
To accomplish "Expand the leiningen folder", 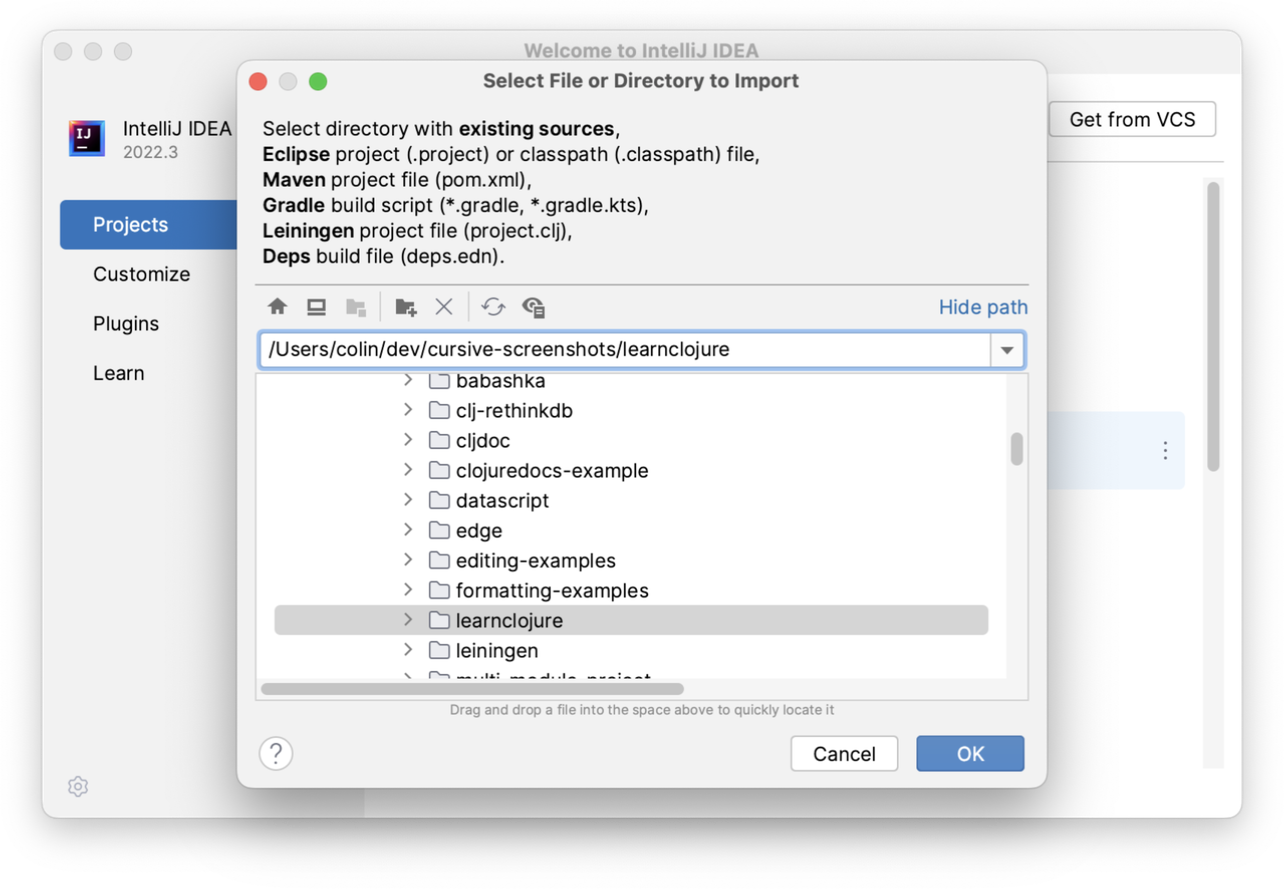I will tap(408, 650).
